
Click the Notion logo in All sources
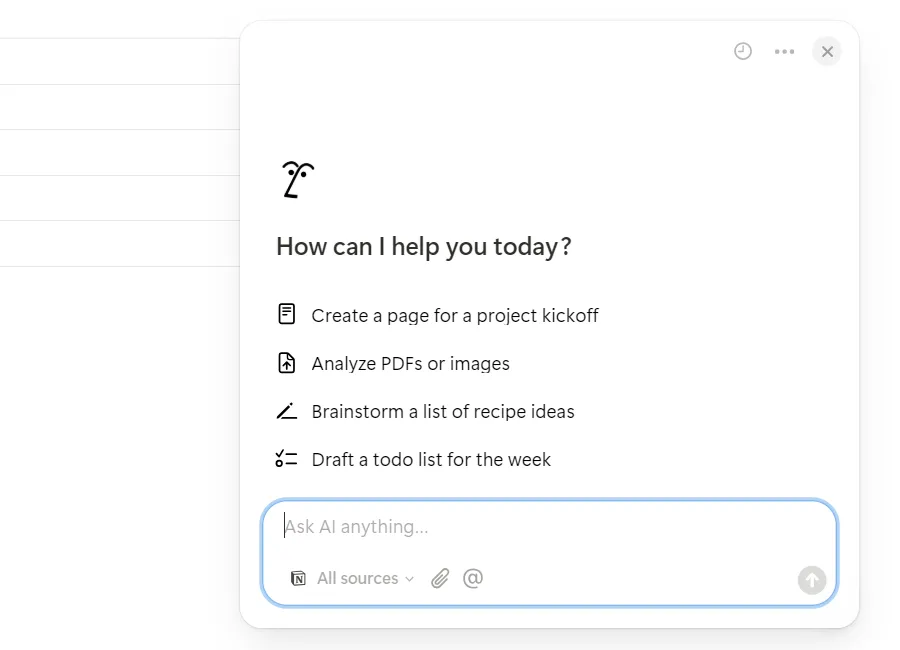point(298,578)
